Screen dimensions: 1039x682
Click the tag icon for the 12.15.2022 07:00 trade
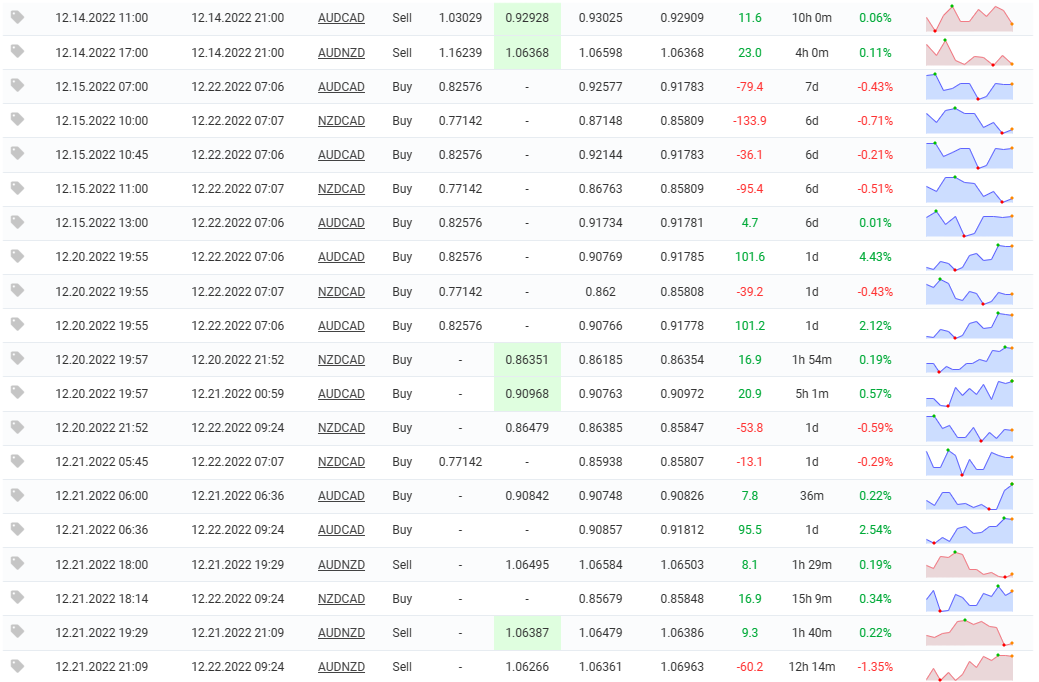pyautogui.click(x=18, y=85)
